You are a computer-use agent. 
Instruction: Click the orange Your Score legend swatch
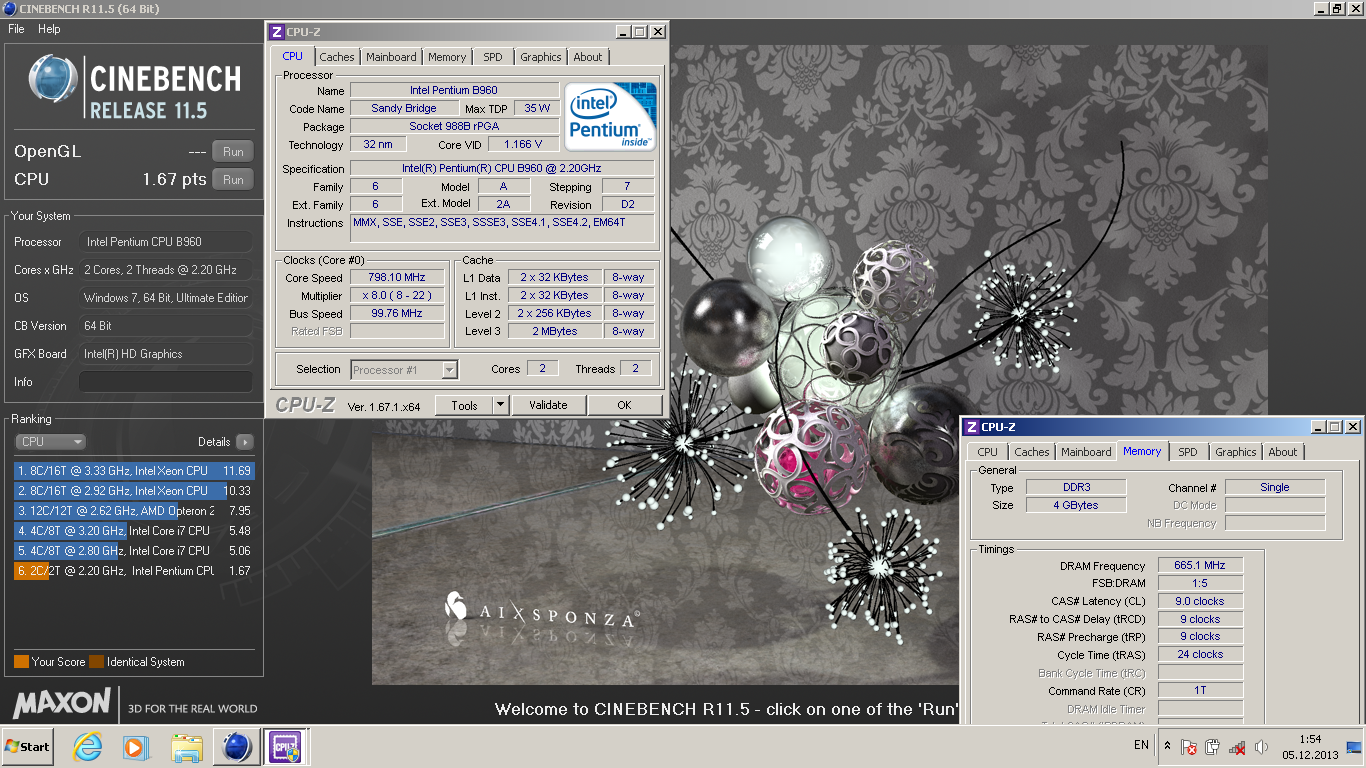[21, 662]
